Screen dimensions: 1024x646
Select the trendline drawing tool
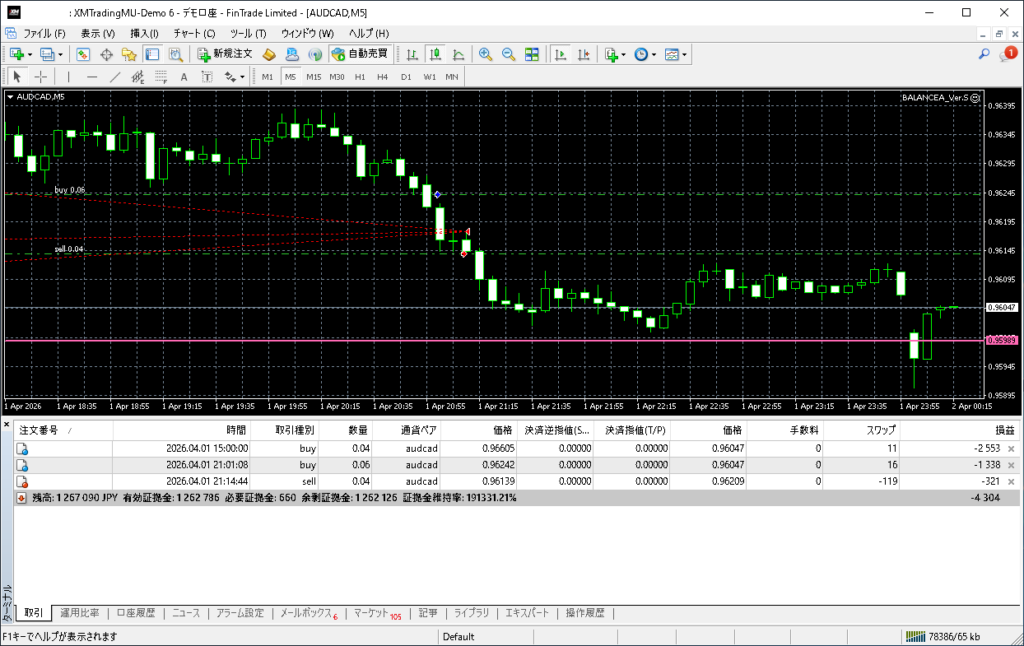pyautogui.click(x=115, y=76)
